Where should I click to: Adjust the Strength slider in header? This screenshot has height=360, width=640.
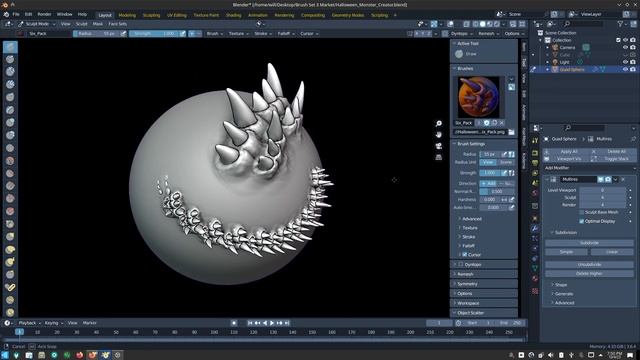[x=154, y=33]
